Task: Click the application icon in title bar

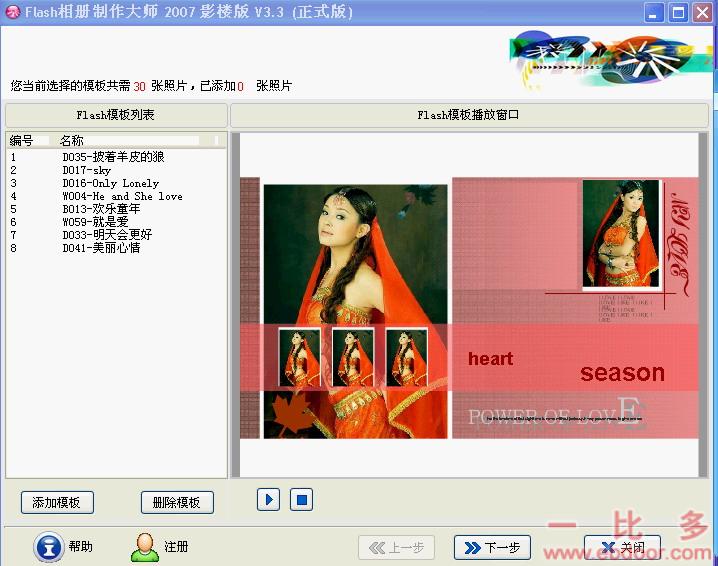Action: click(x=13, y=12)
